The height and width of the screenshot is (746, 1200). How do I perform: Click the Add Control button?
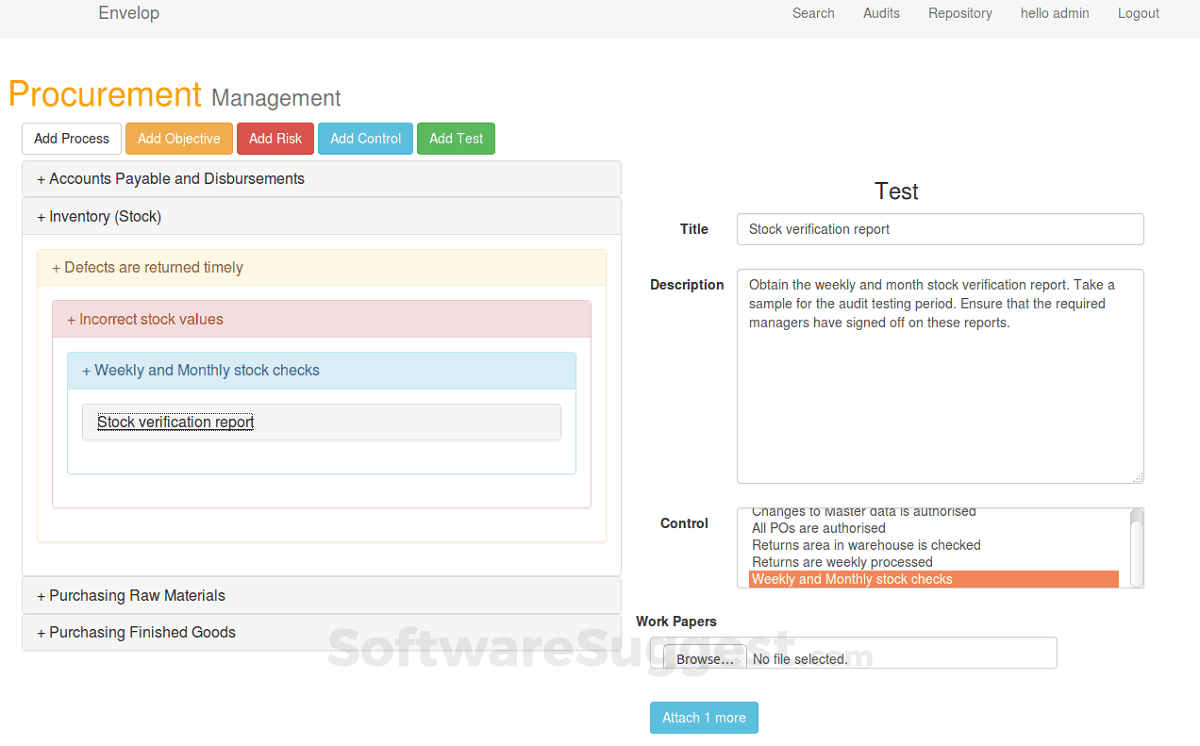point(364,138)
